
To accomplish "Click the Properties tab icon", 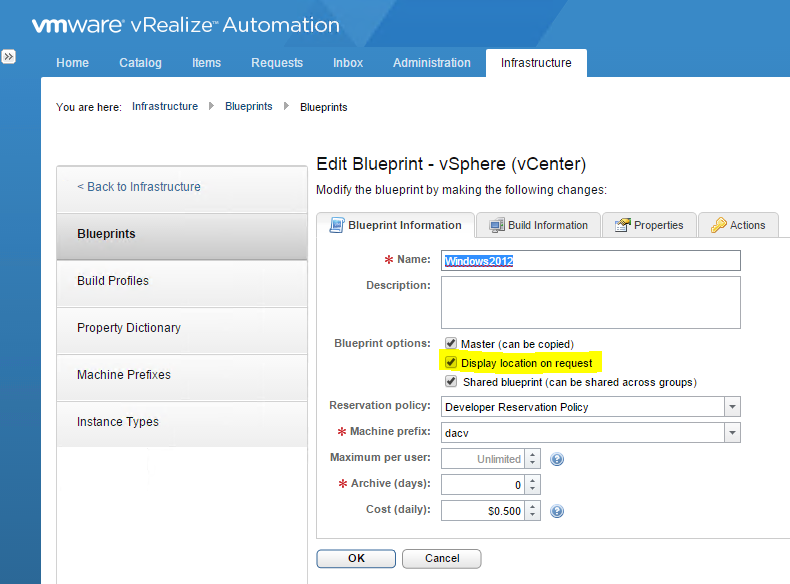I will (623, 225).
